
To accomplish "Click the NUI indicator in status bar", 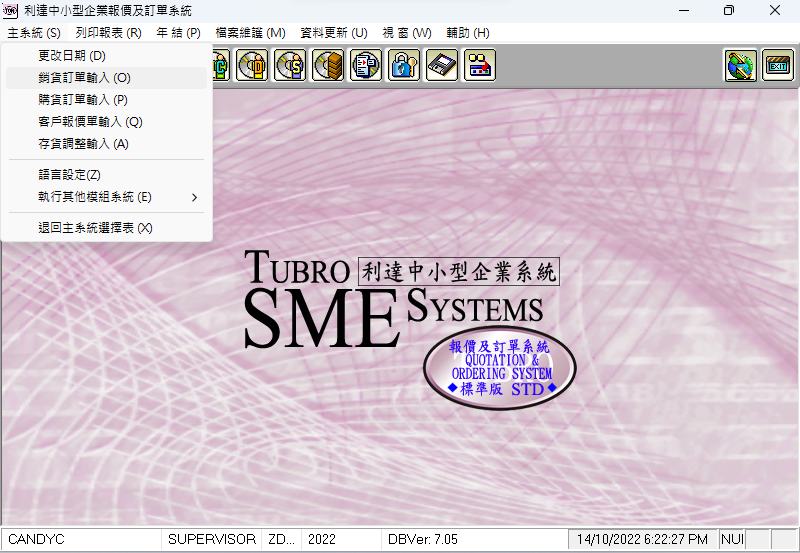I will tap(732, 539).
